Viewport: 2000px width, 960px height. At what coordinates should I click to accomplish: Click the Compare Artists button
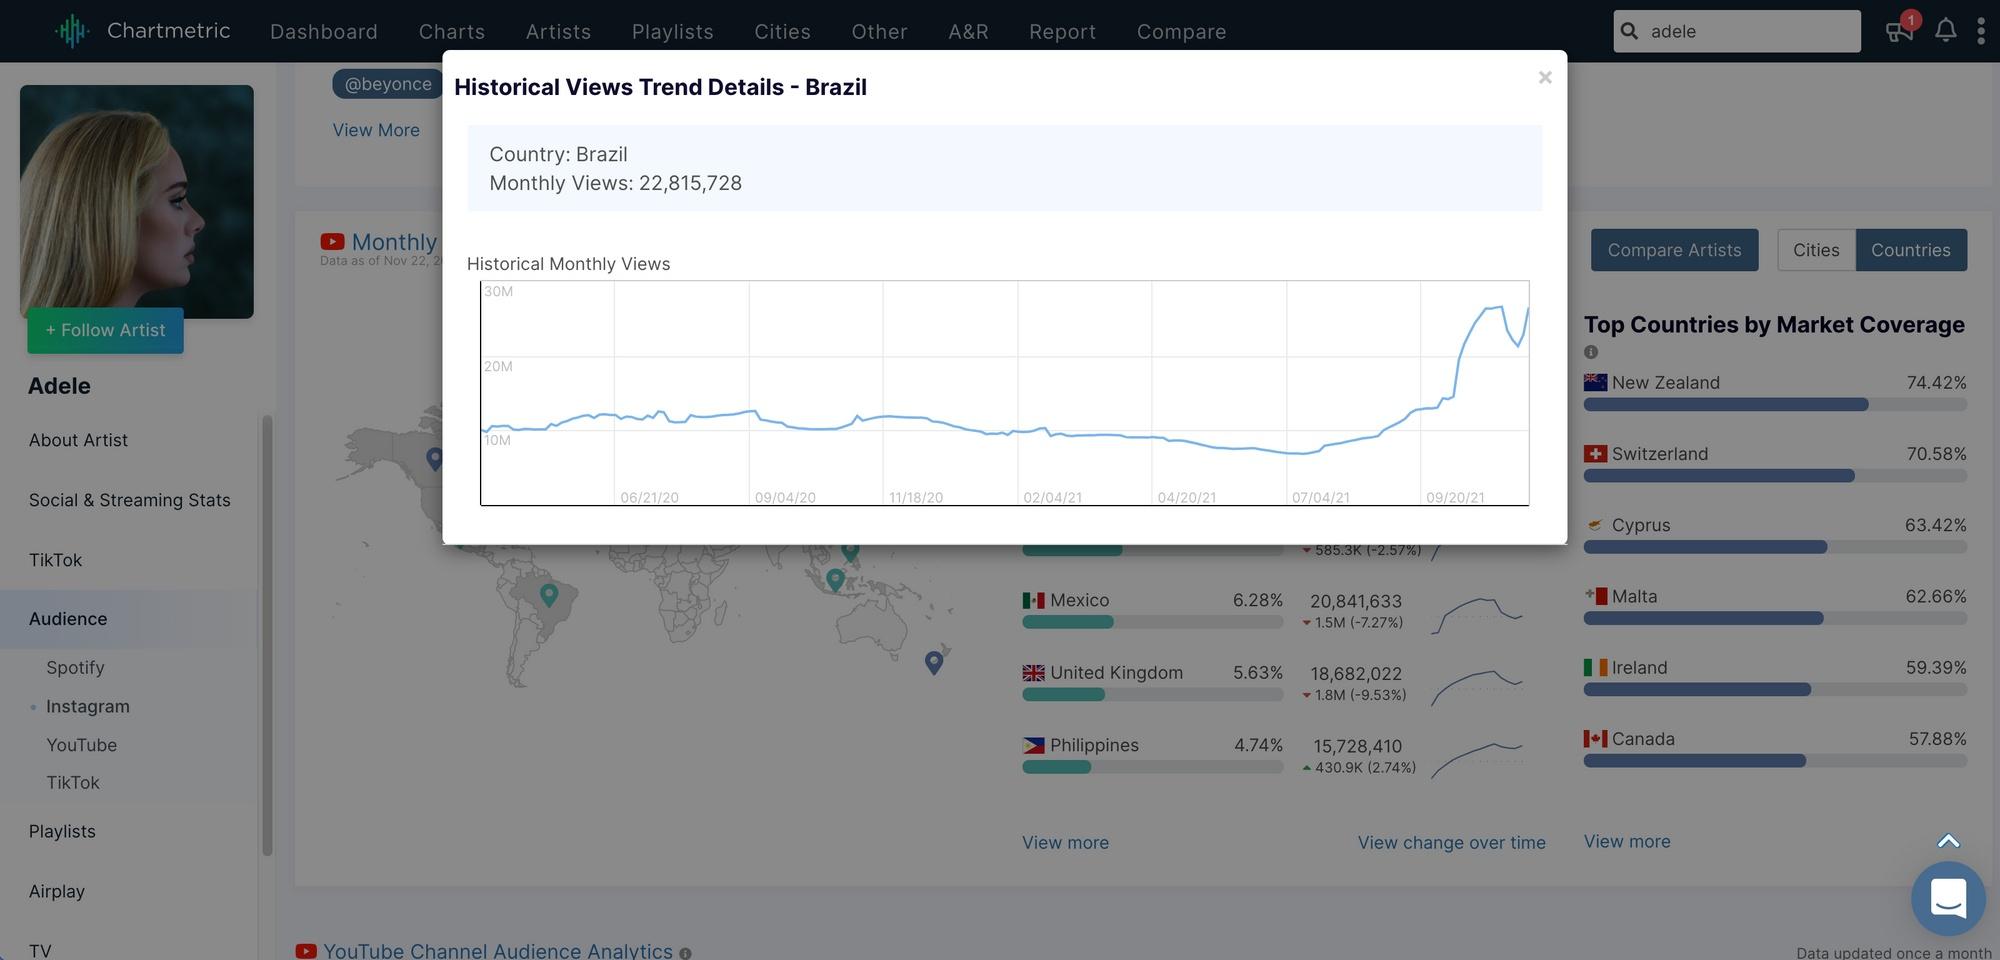pyautogui.click(x=1674, y=250)
